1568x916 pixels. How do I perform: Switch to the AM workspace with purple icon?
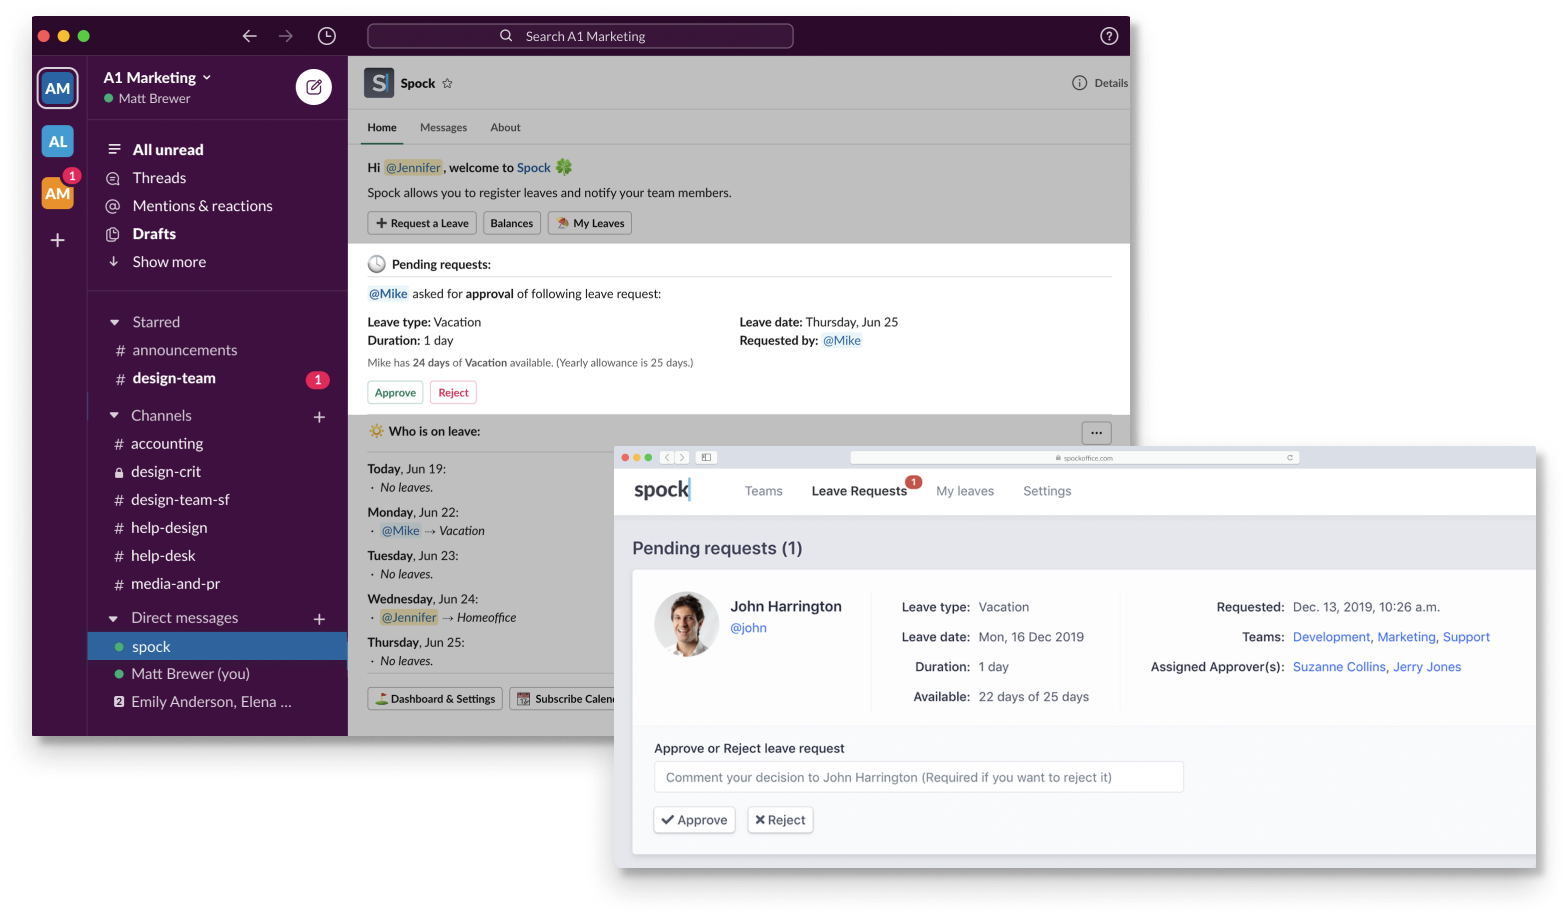tap(58, 88)
